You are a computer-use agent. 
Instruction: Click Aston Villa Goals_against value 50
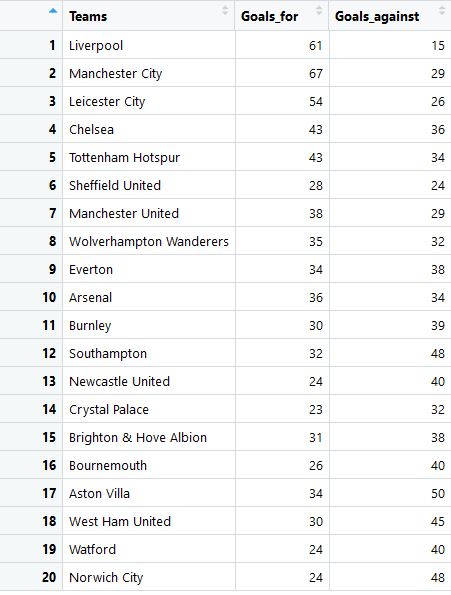(438, 494)
